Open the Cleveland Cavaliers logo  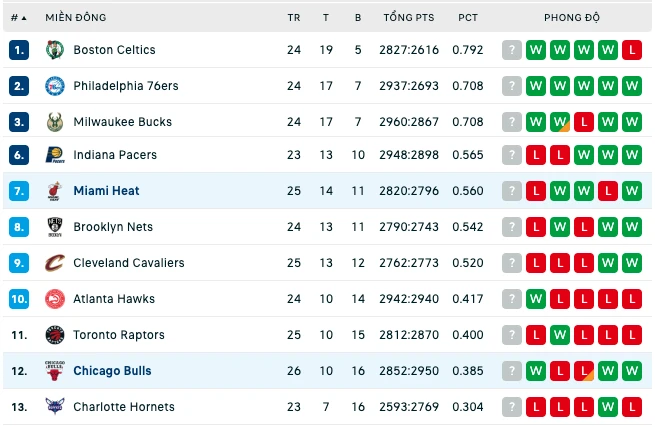tap(55, 263)
